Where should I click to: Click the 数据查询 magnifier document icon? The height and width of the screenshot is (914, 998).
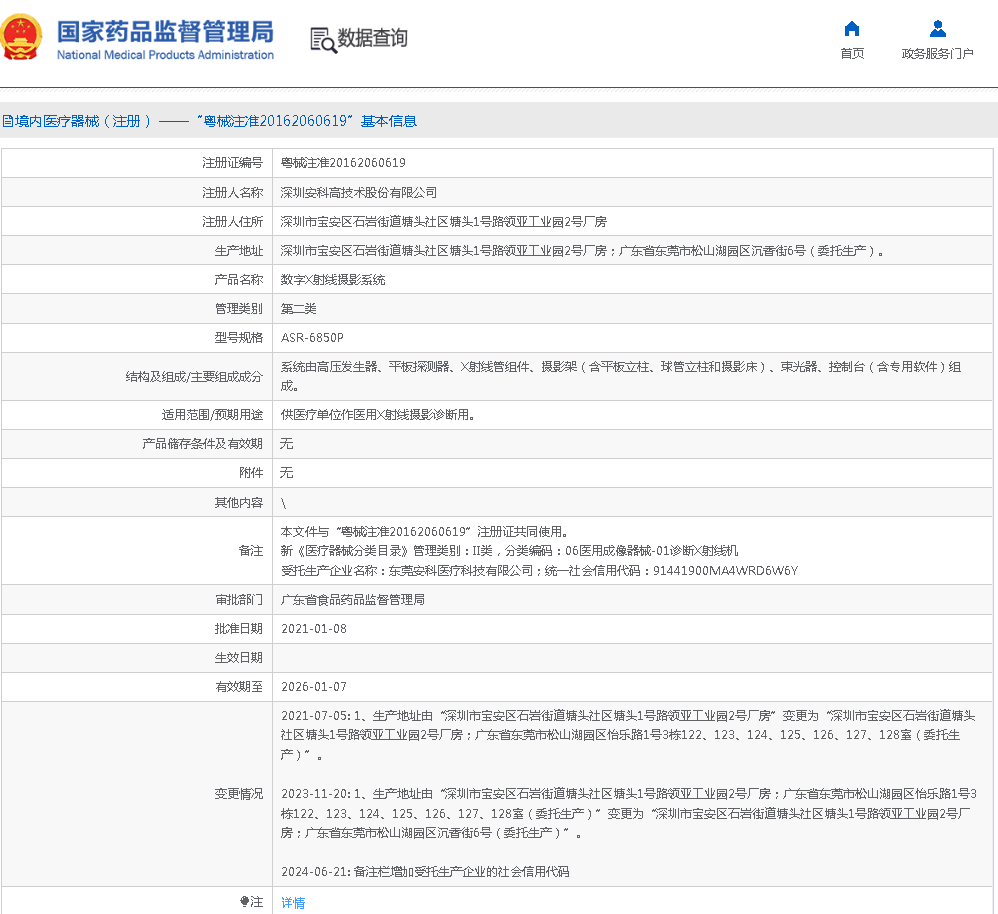[x=322, y=40]
